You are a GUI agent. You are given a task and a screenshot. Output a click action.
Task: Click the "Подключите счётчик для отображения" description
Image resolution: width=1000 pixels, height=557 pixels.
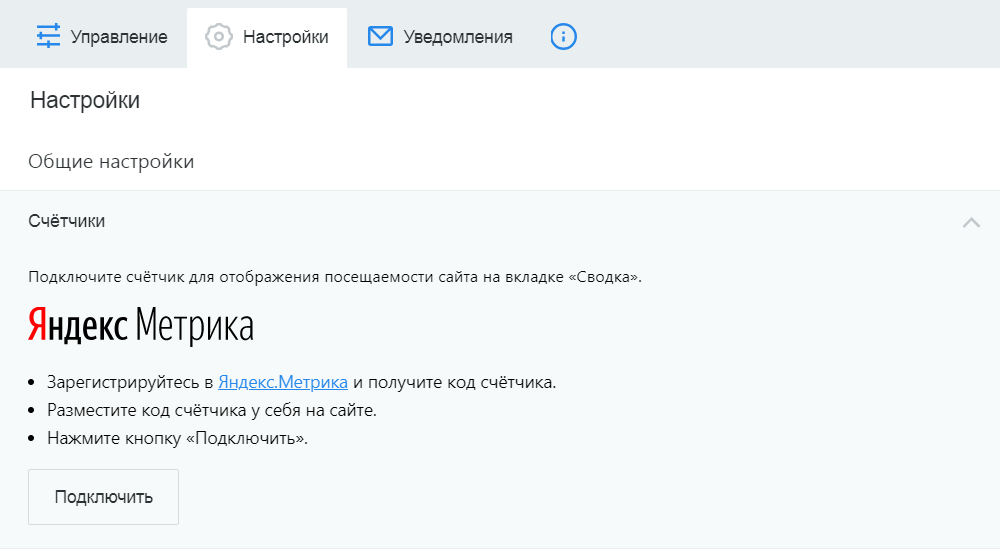coord(335,277)
